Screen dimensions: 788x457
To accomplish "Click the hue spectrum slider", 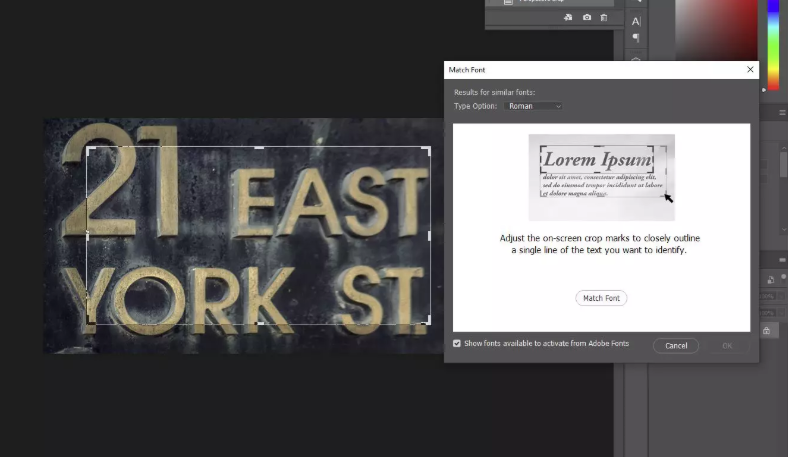I will [x=773, y=44].
